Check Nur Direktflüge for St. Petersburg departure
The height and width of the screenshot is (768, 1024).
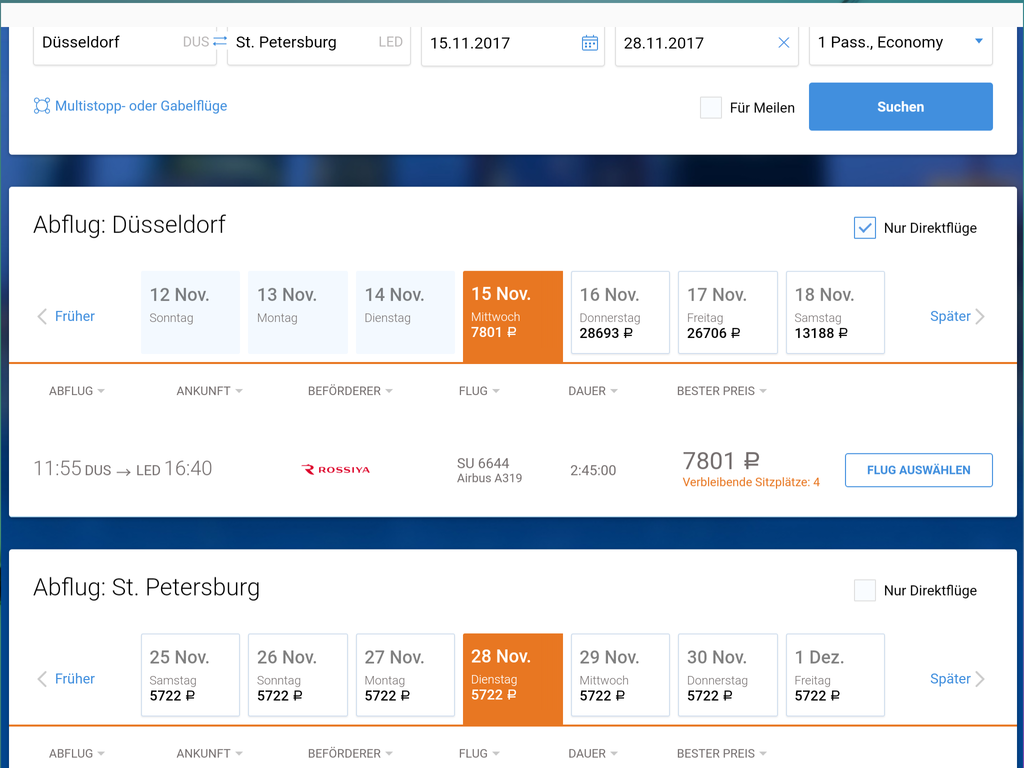click(865, 590)
